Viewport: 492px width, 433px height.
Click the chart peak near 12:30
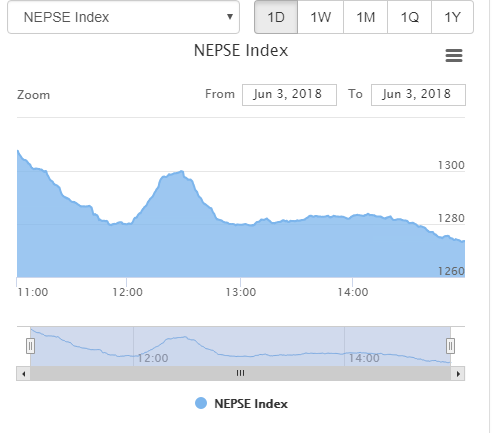(182, 171)
